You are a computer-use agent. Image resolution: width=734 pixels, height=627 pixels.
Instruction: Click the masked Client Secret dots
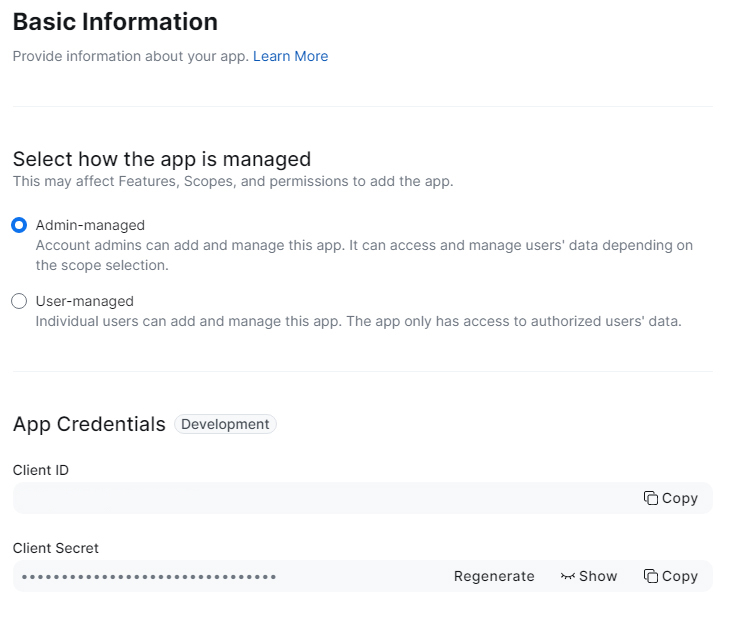click(149, 576)
